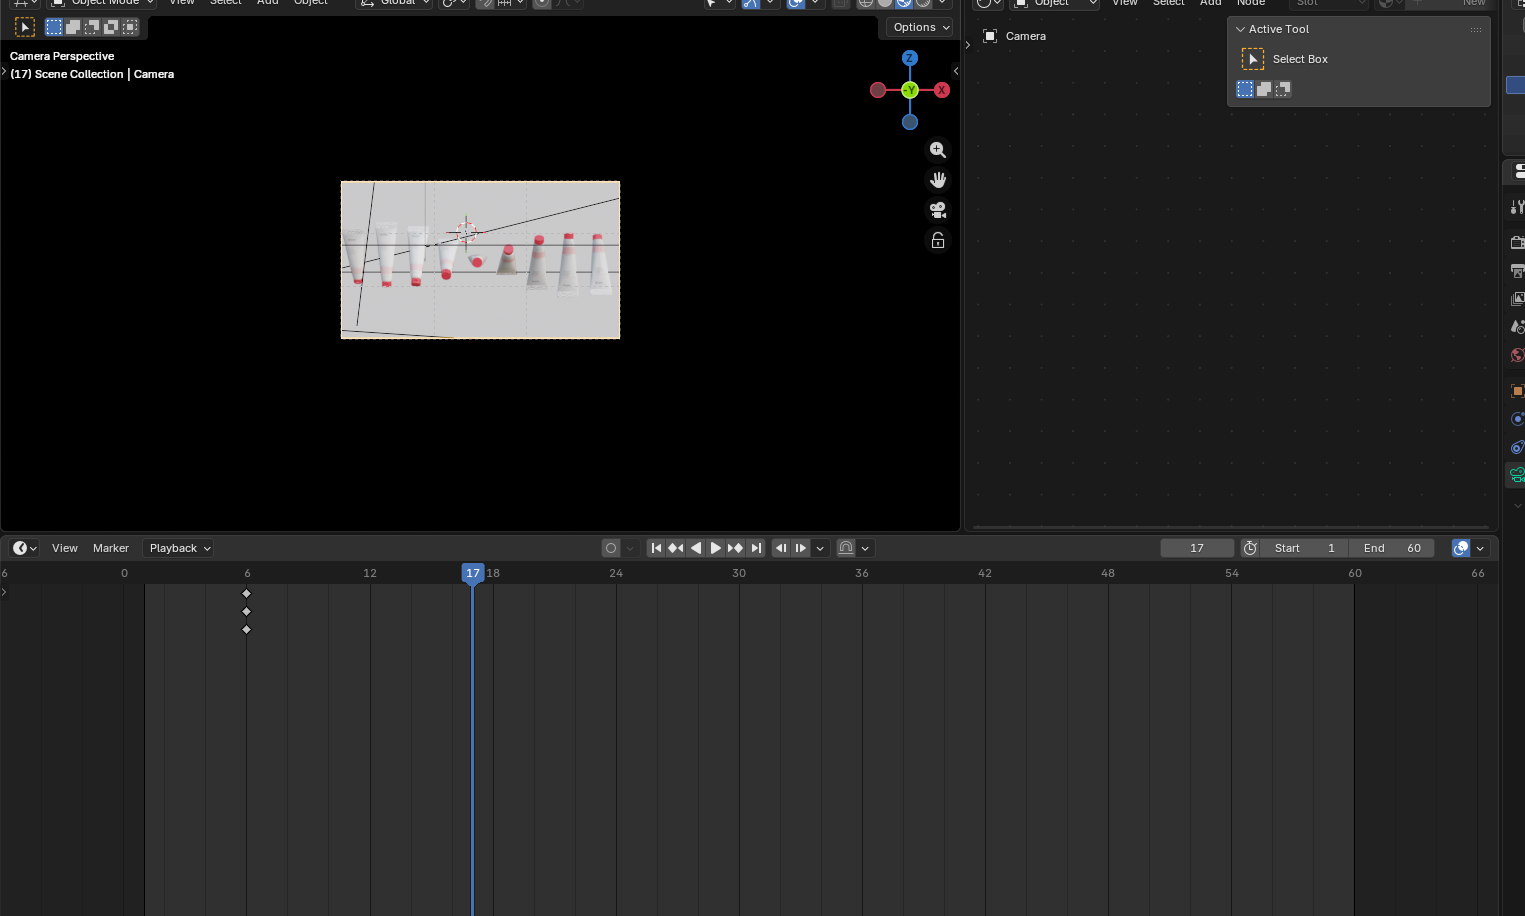Click frame 48 on the timeline ruler
The image size is (1525, 916).
tap(1108, 573)
